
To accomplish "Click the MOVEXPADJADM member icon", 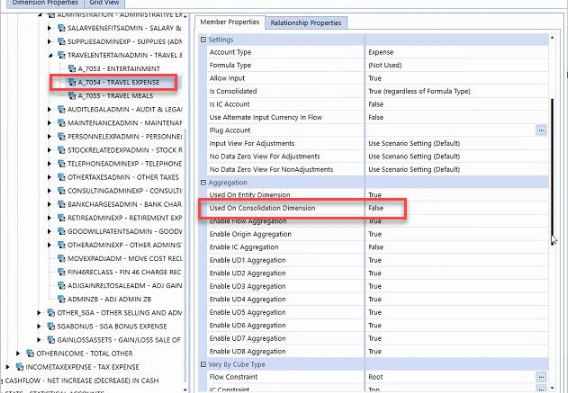I will (62, 259).
